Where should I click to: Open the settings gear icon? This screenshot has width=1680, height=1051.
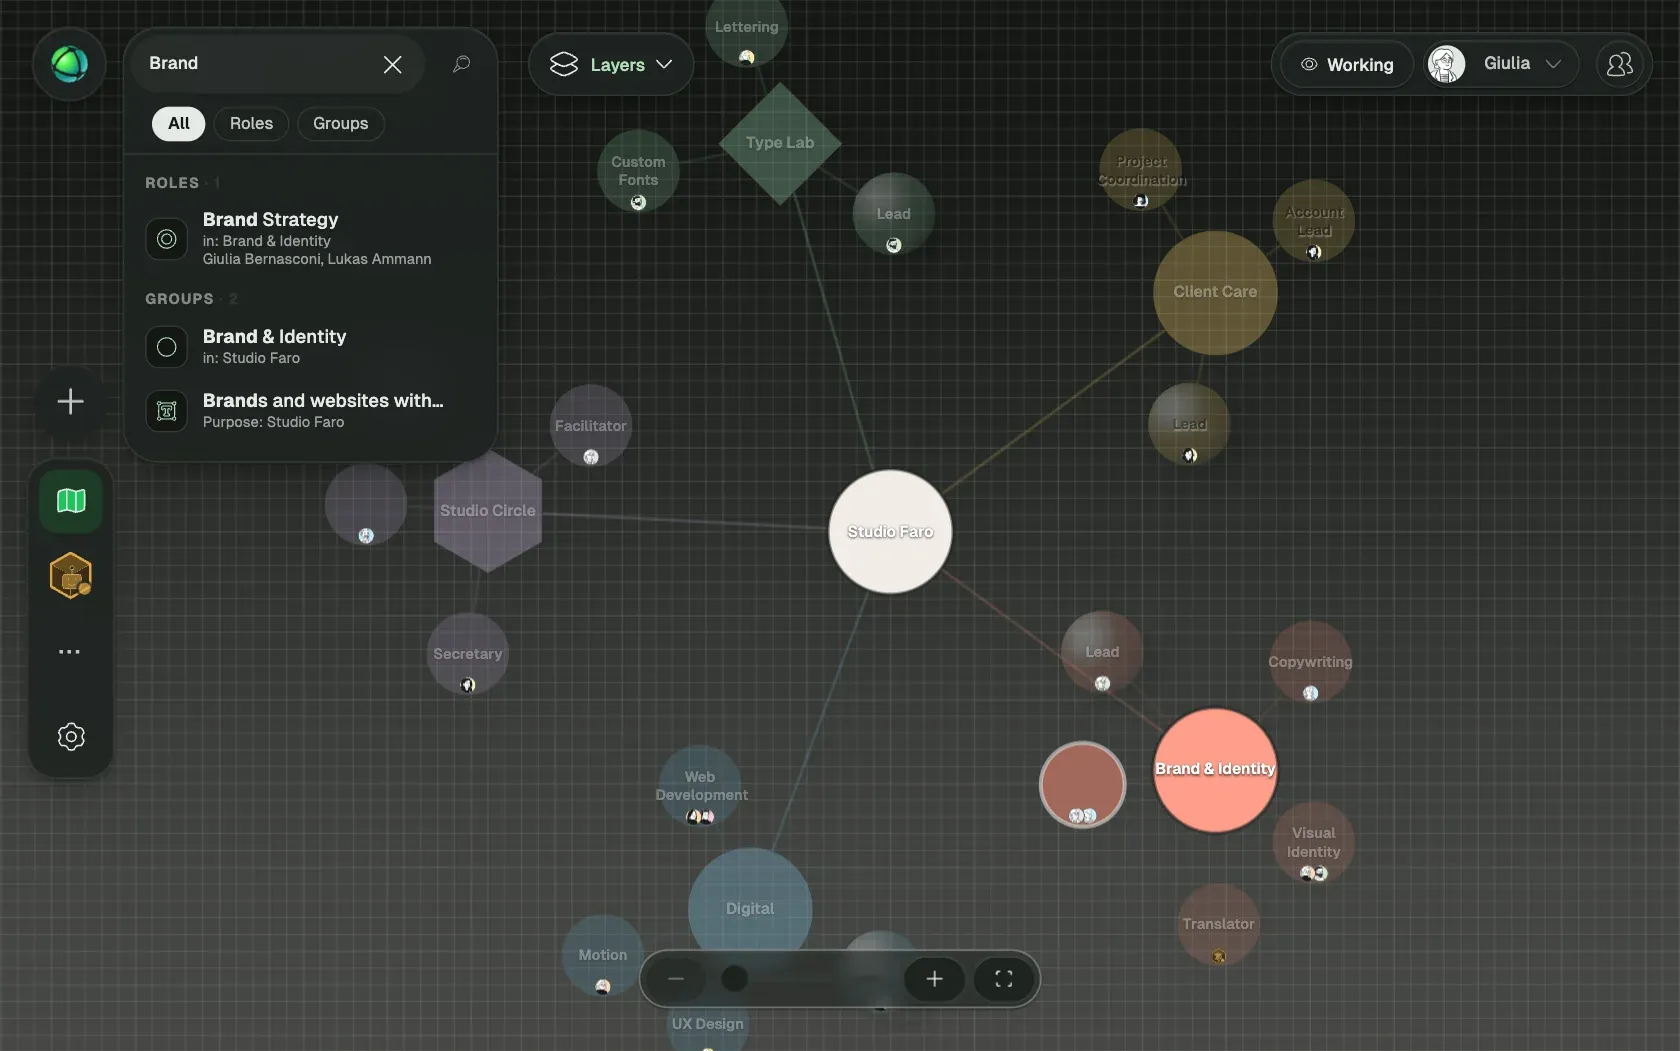pyautogui.click(x=71, y=737)
